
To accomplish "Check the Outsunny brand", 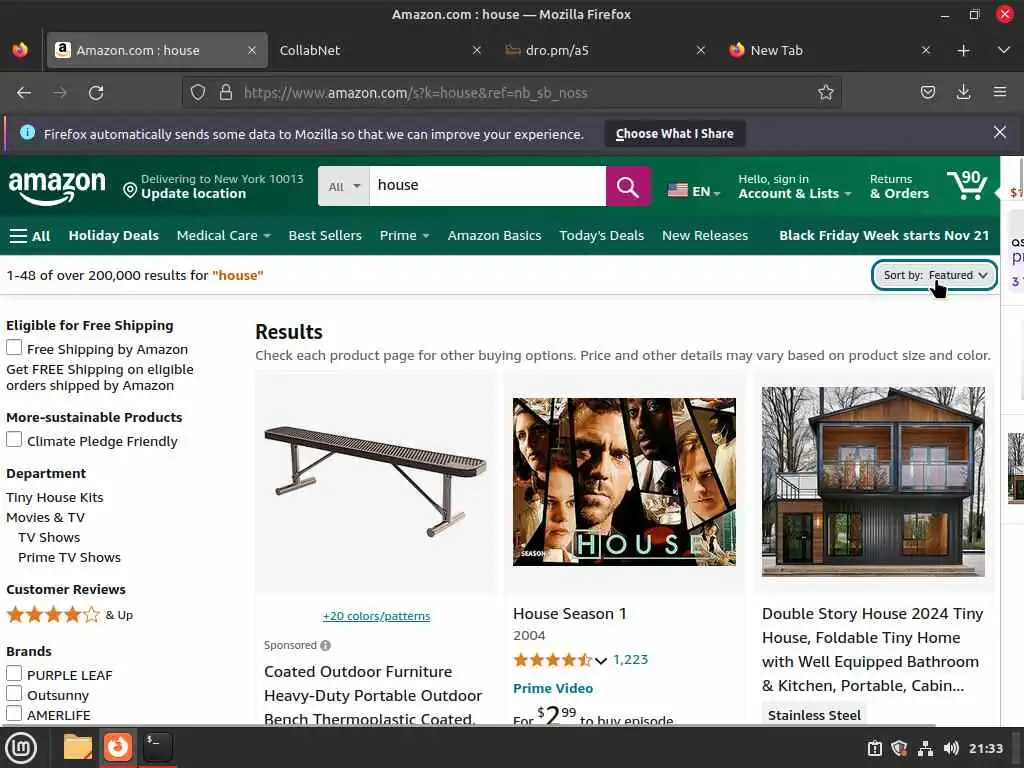I will point(14,694).
